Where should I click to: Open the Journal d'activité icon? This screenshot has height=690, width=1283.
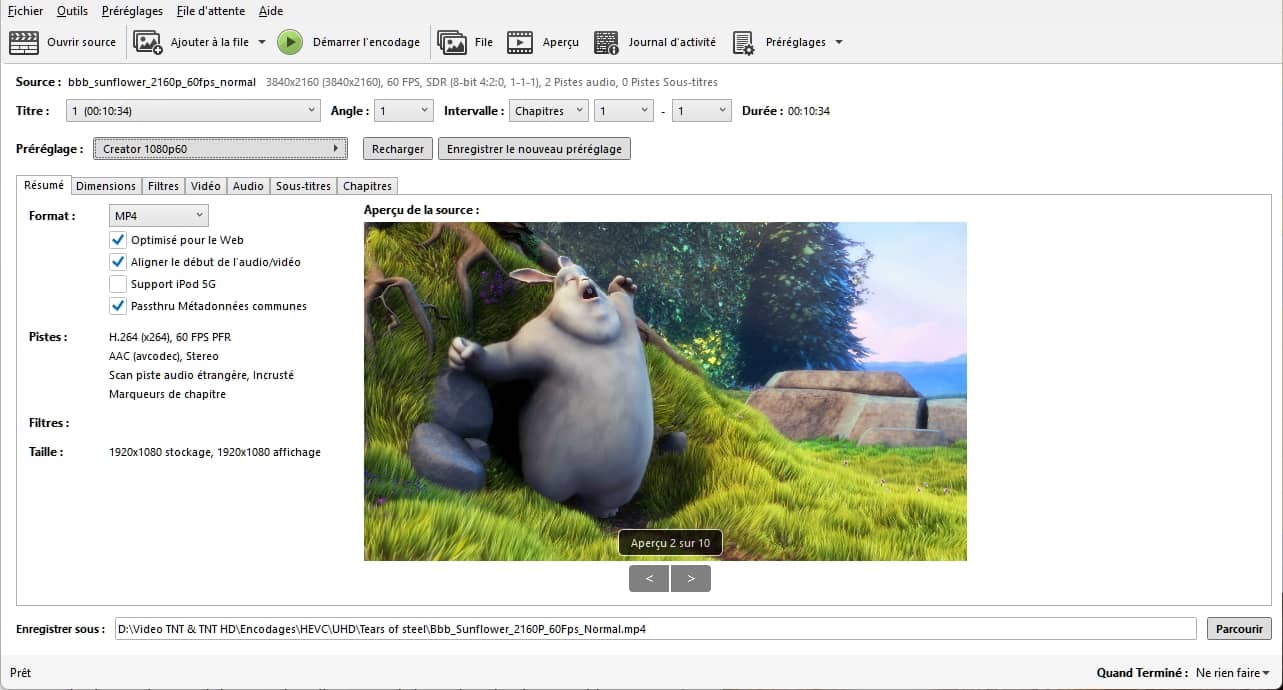(x=606, y=42)
